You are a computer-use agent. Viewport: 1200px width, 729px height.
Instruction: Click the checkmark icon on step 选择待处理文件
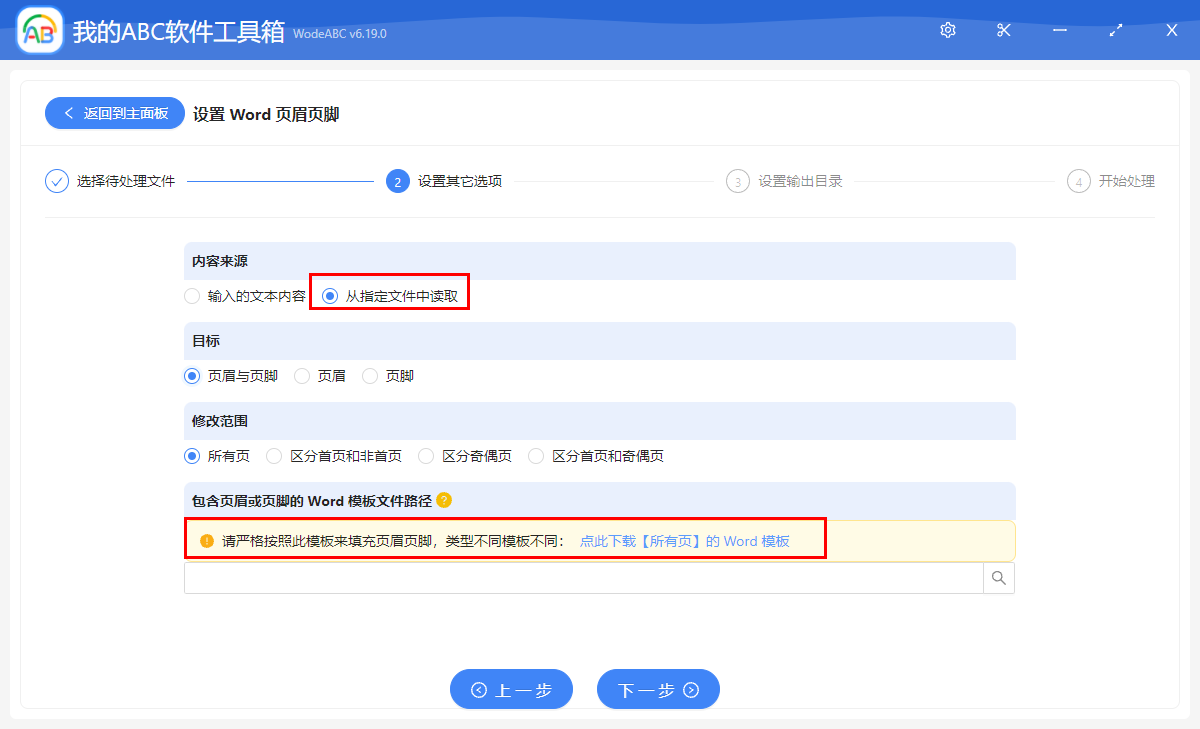point(56,181)
